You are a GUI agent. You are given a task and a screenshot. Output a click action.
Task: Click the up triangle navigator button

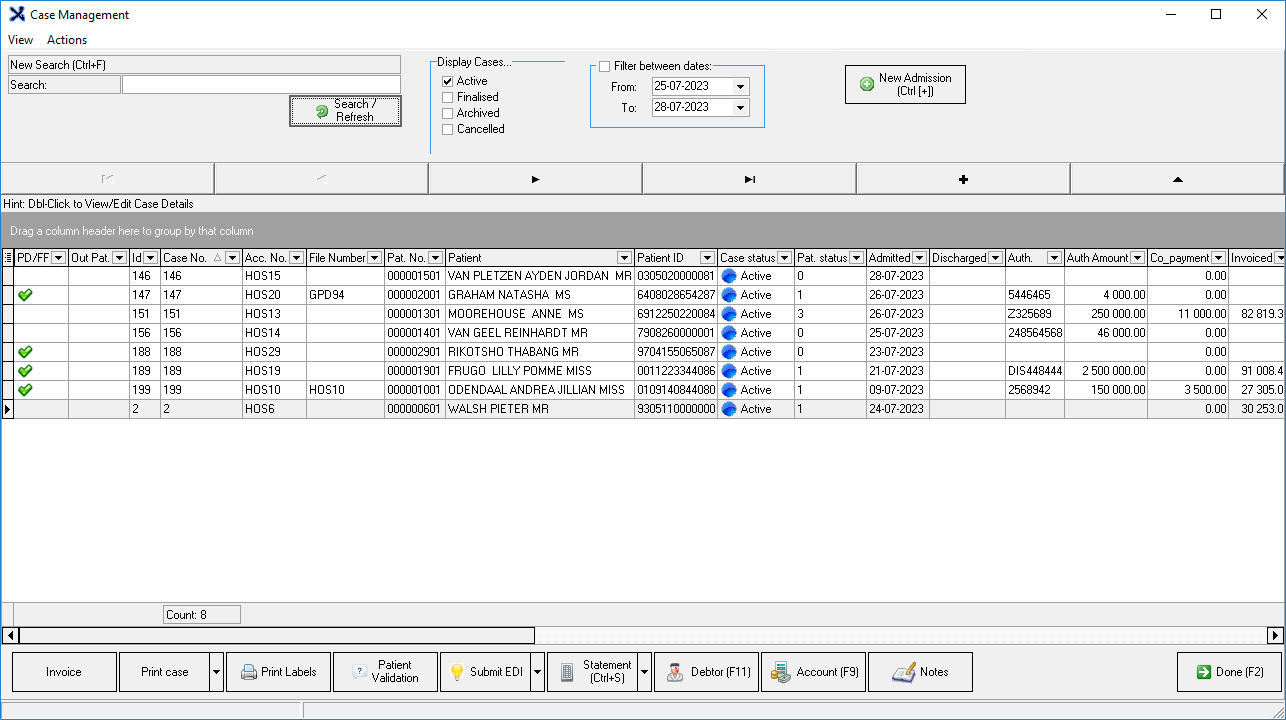pyautogui.click(x=1177, y=179)
